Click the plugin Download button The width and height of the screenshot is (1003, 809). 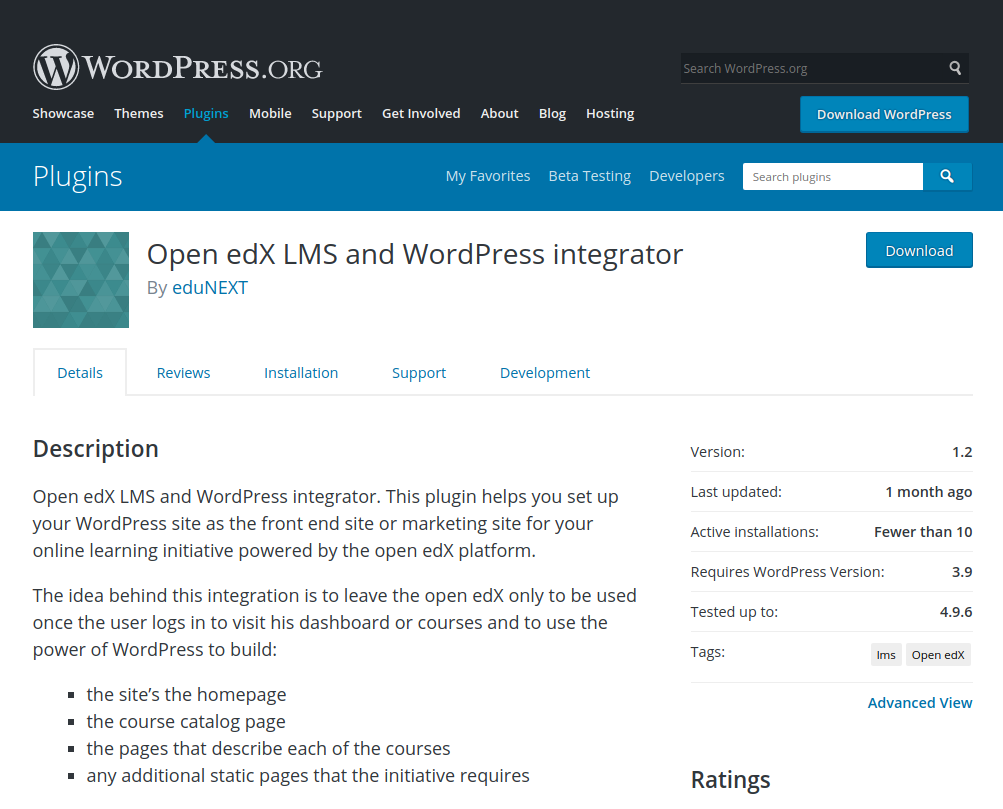[919, 250]
